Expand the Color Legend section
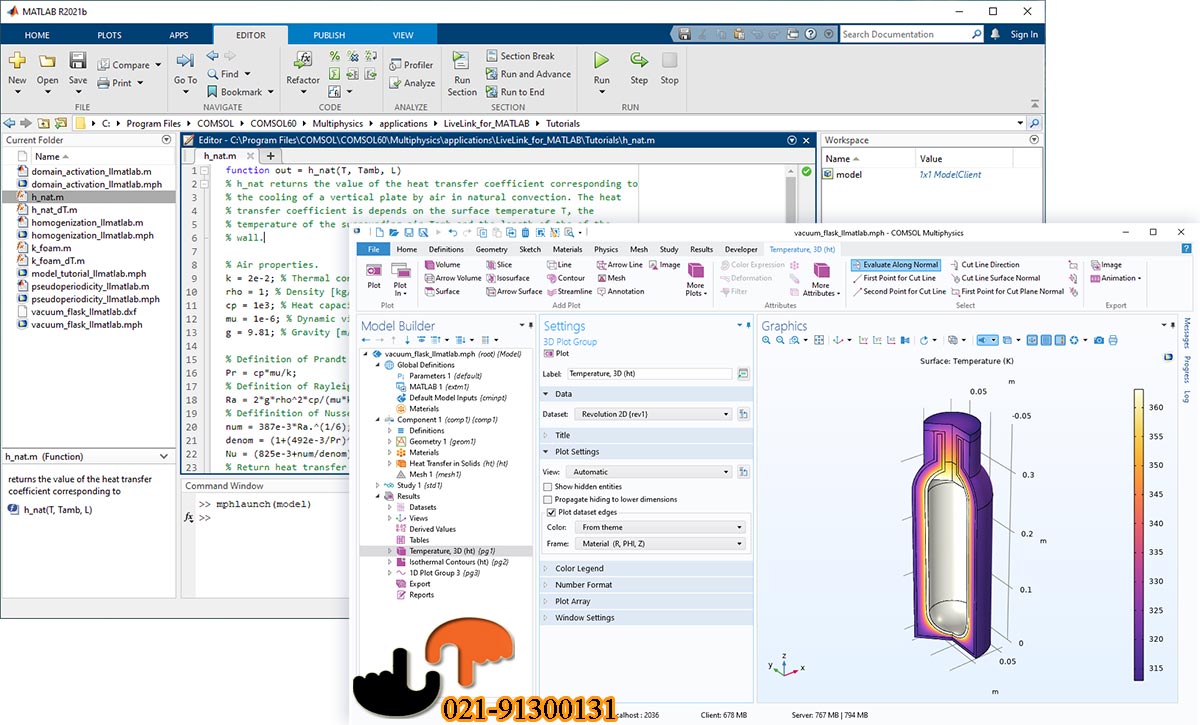Screen dimensions: 1200x725 579,568
